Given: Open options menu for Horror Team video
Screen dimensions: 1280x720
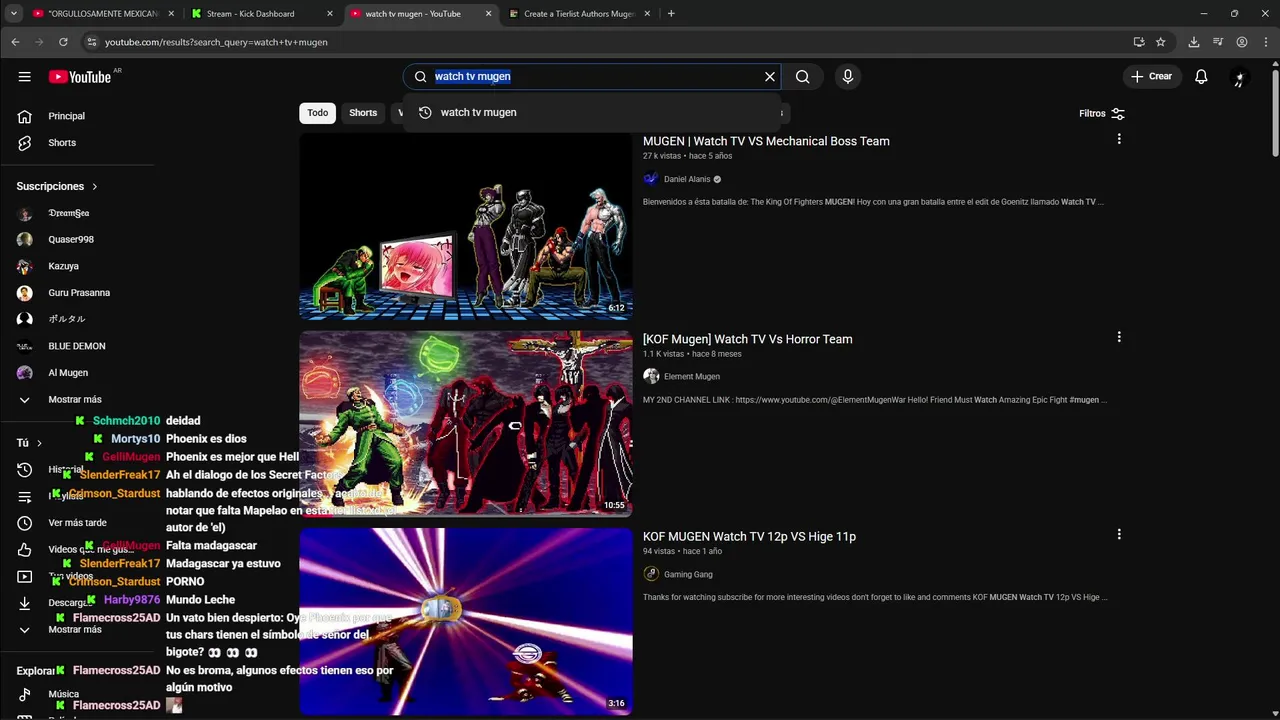Looking at the screenshot, I should tap(1119, 338).
